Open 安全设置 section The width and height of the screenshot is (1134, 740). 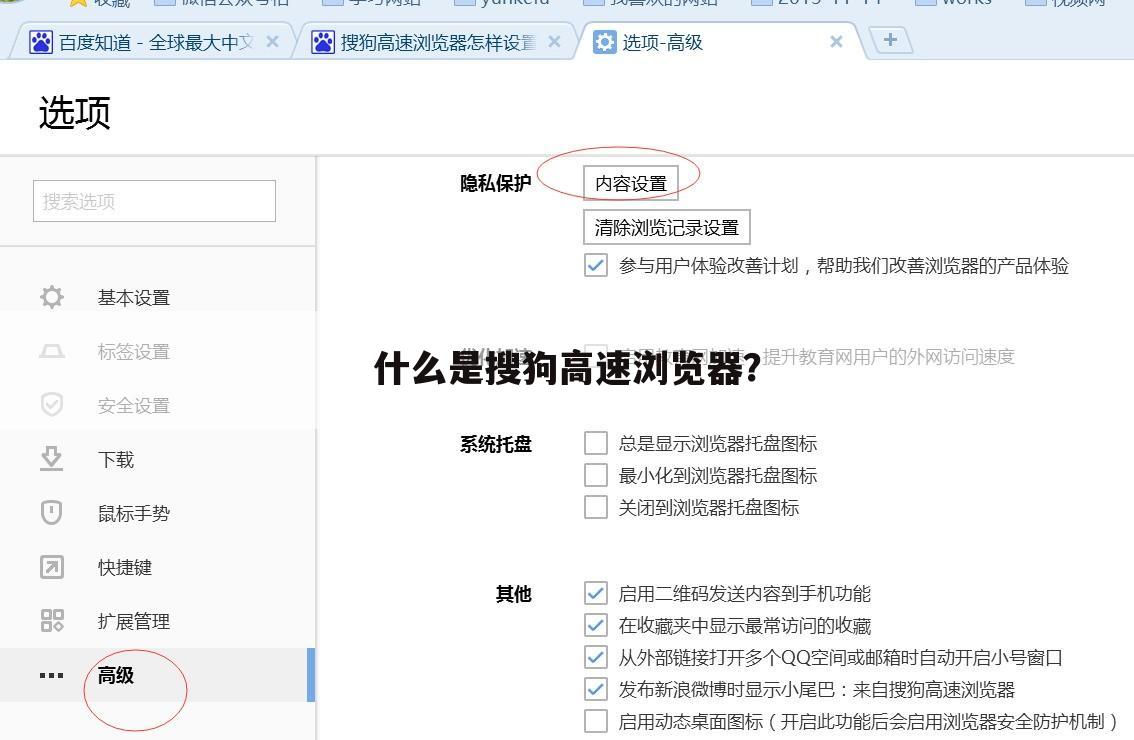click(158, 405)
